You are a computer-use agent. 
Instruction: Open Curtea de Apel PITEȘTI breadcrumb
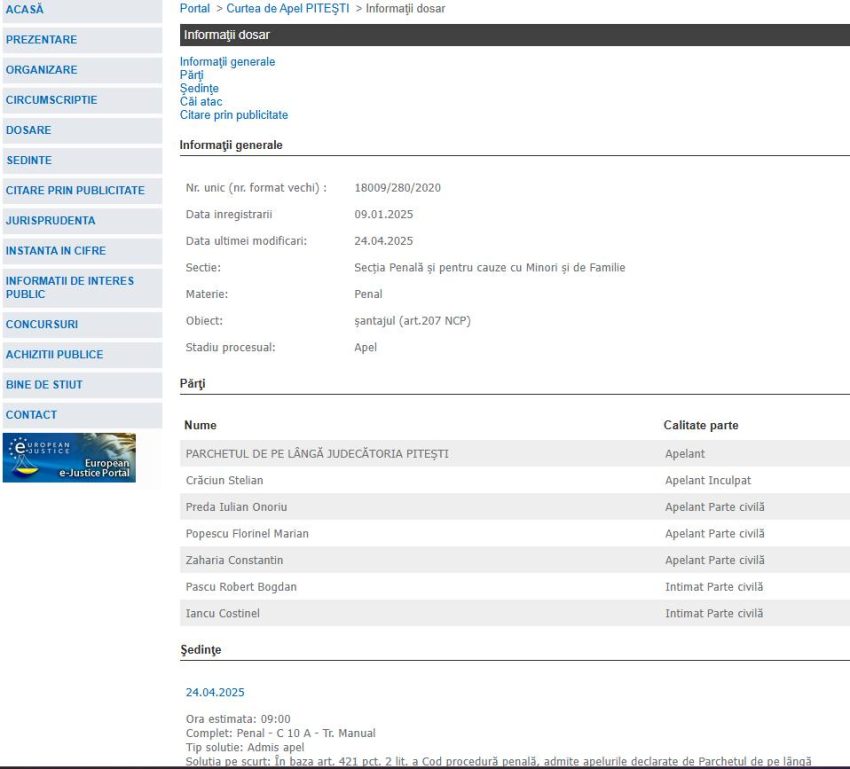pyautogui.click(x=288, y=9)
